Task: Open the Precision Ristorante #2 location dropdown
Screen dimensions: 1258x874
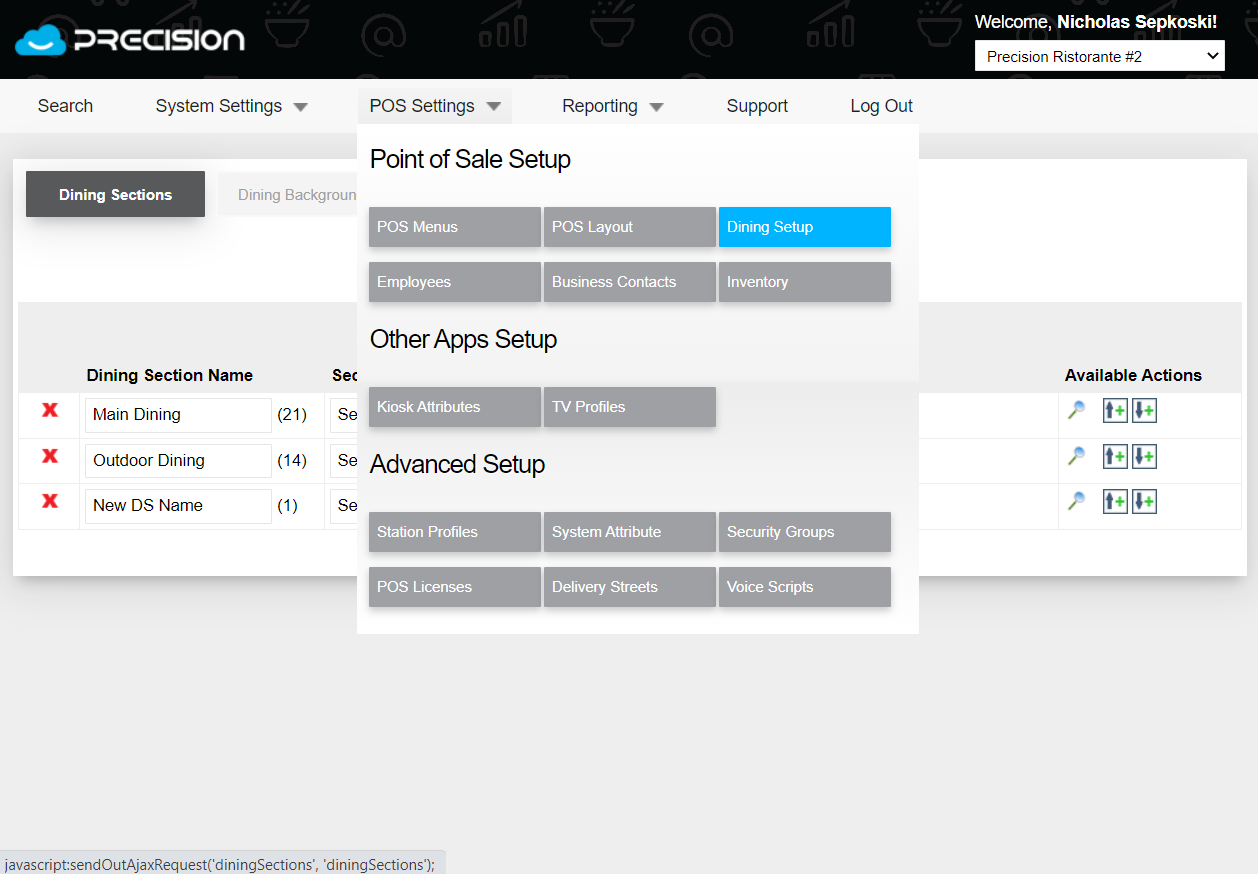Action: click(1100, 57)
